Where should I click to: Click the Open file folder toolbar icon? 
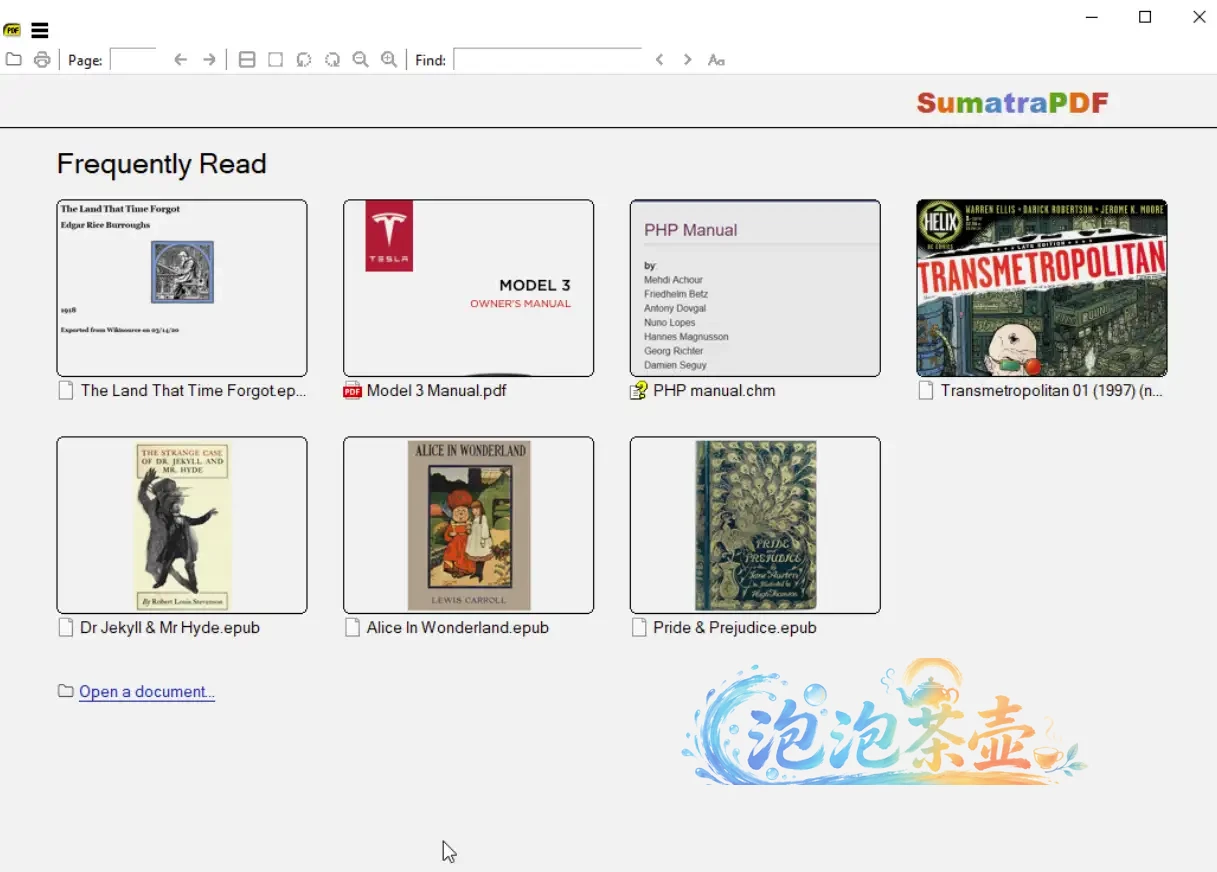(13, 60)
